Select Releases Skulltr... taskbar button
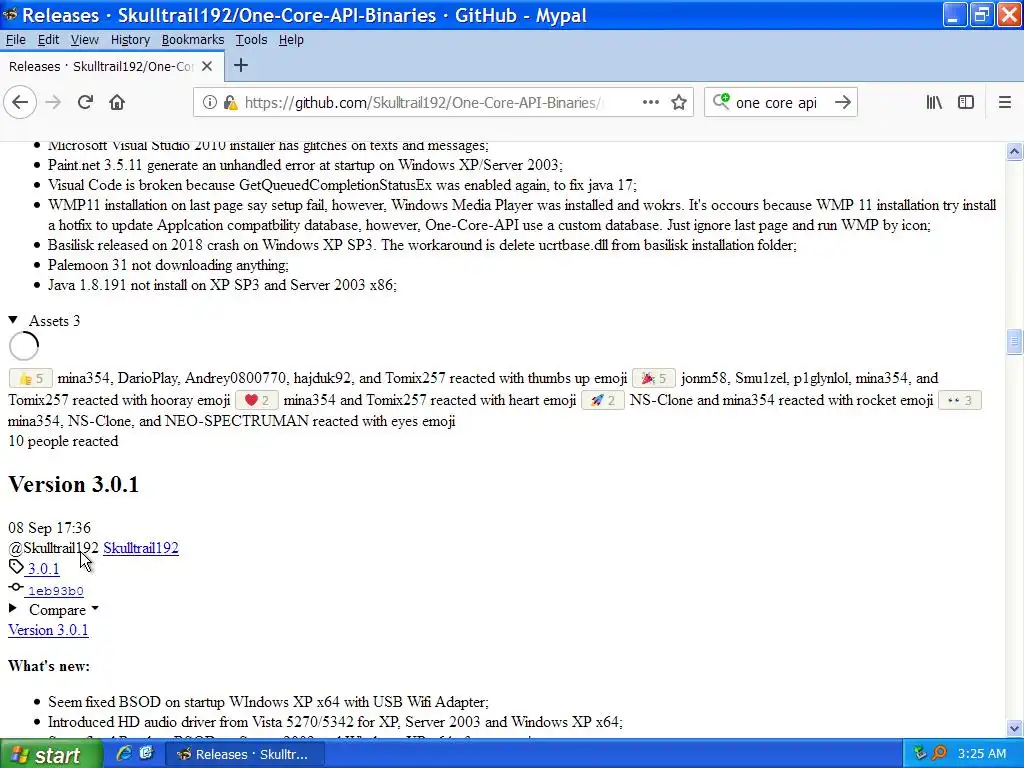Image resolution: width=1024 pixels, height=768 pixels. (244, 754)
